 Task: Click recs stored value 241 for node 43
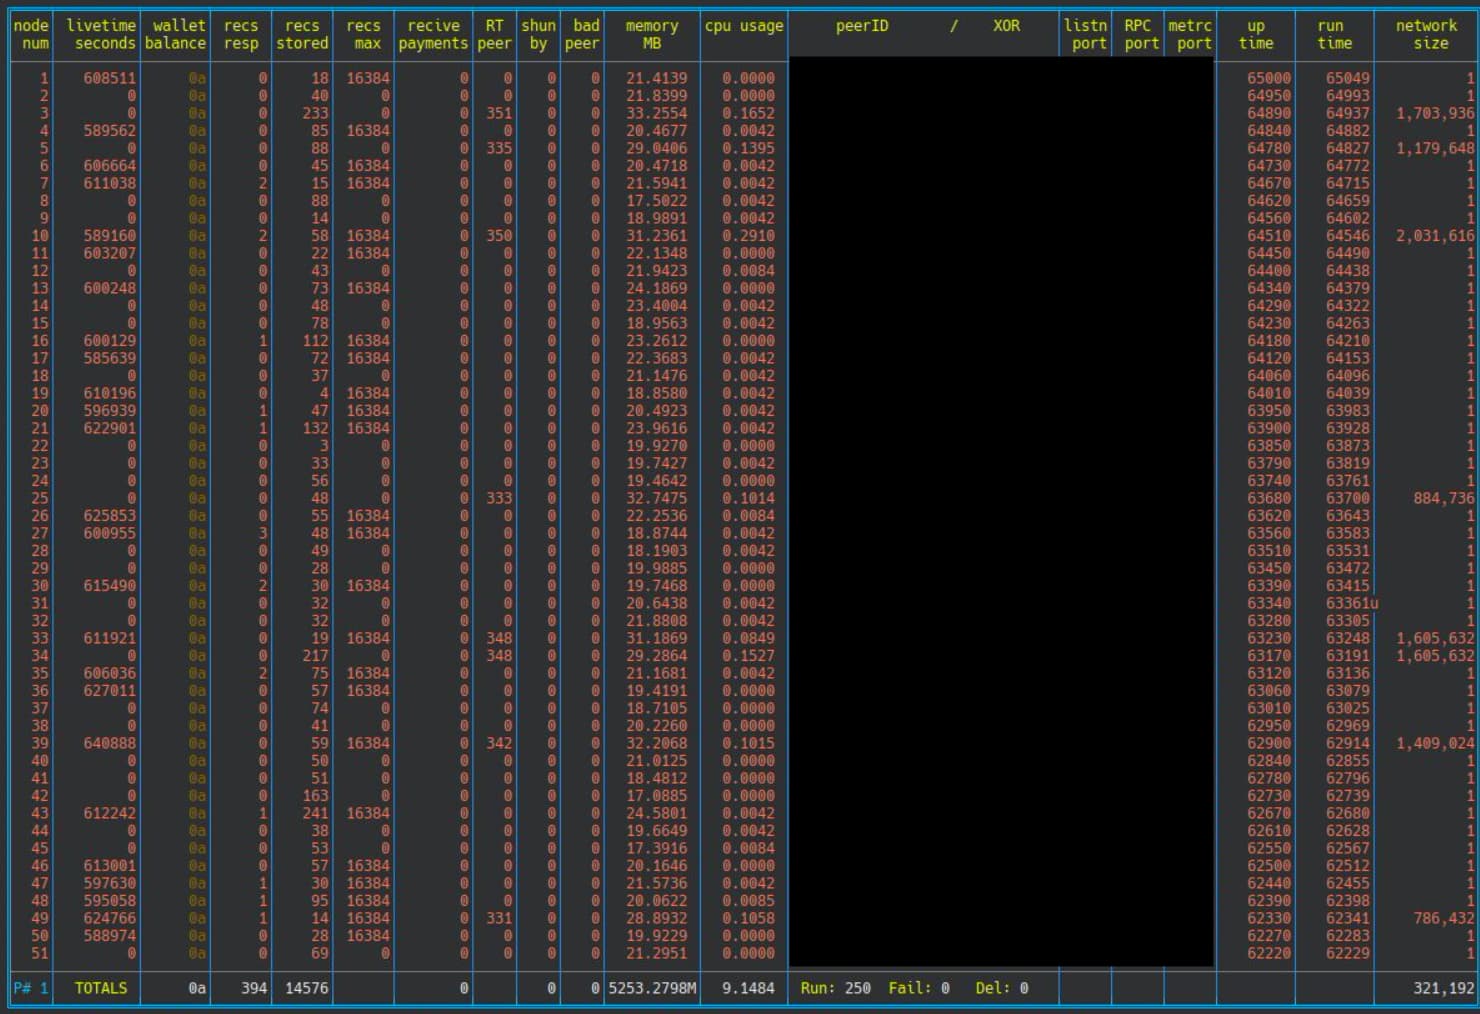point(315,813)
